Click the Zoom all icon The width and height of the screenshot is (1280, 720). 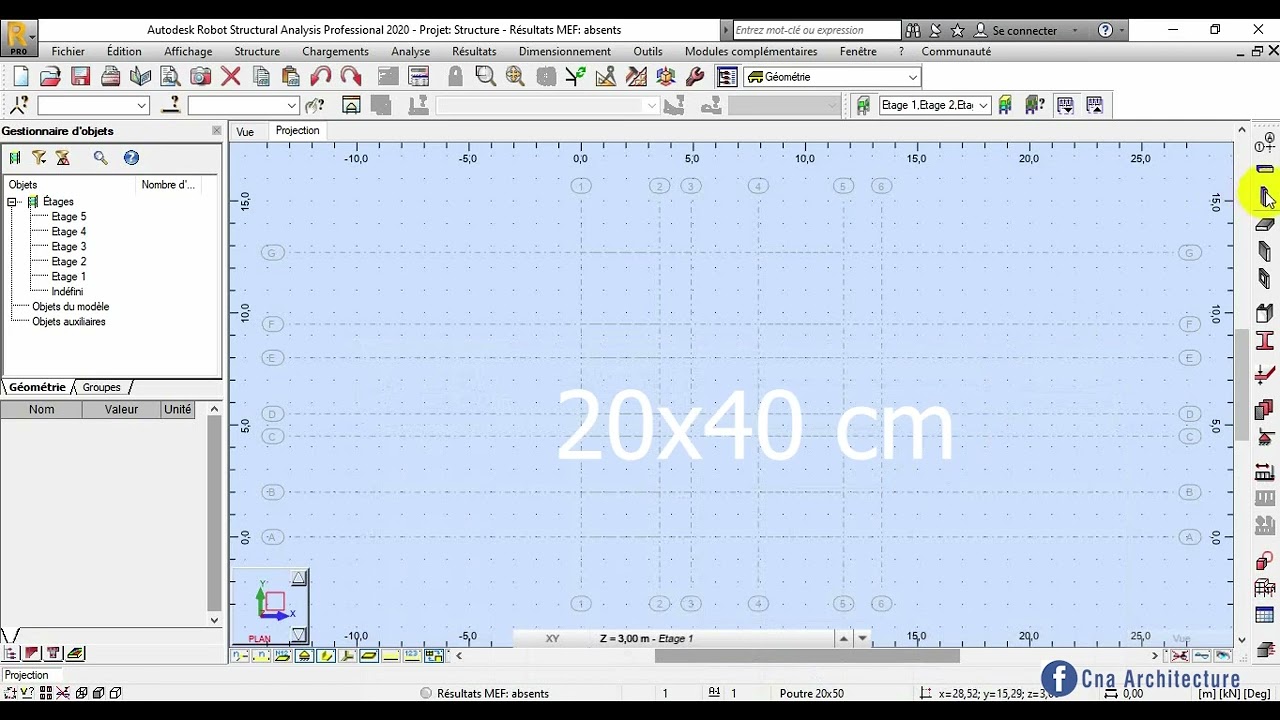click(516, 76)
